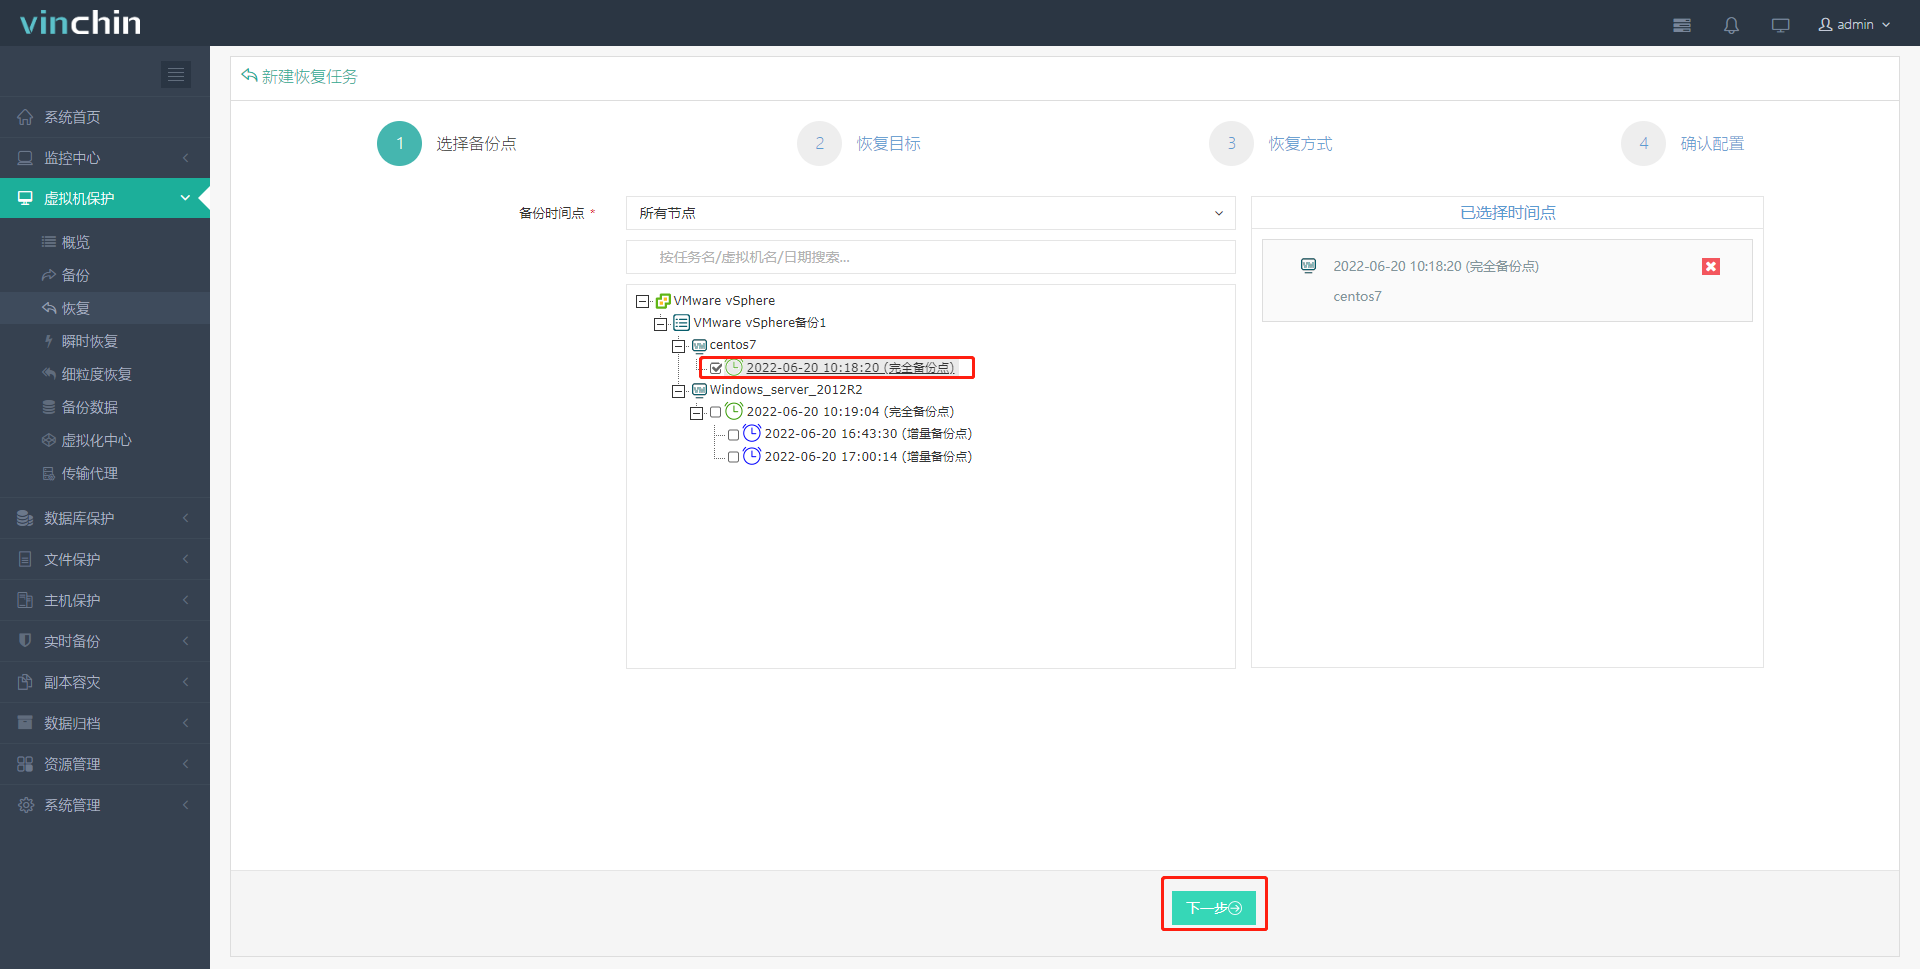1920x969 pixels.
Task: Expand the 文件保护 menu
Action: pyautogui.click(x=105, y=559)
